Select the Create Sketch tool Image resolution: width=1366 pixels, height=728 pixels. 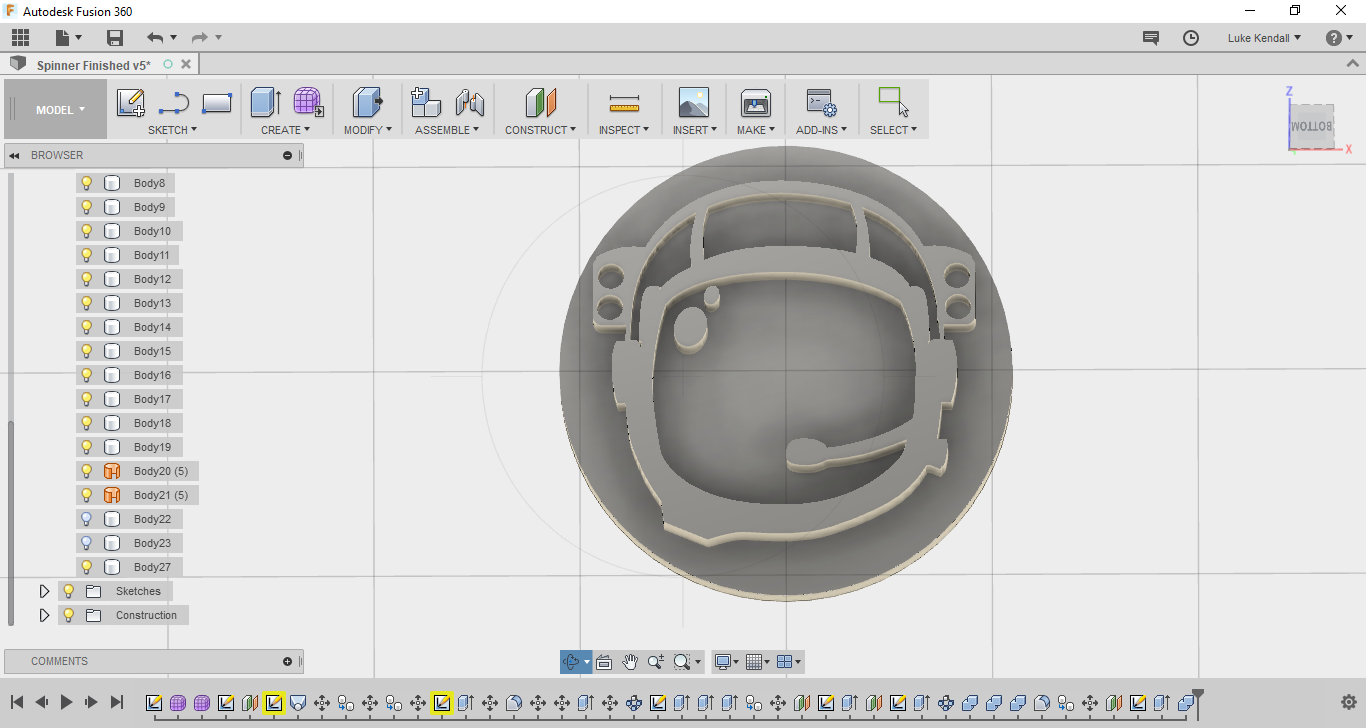click(131, 102)
